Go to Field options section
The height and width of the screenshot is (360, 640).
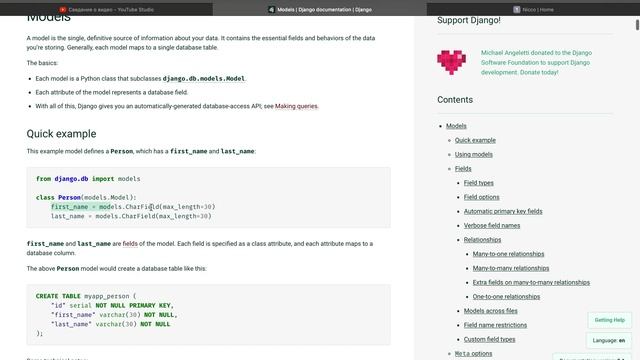(x=481, y=197)
